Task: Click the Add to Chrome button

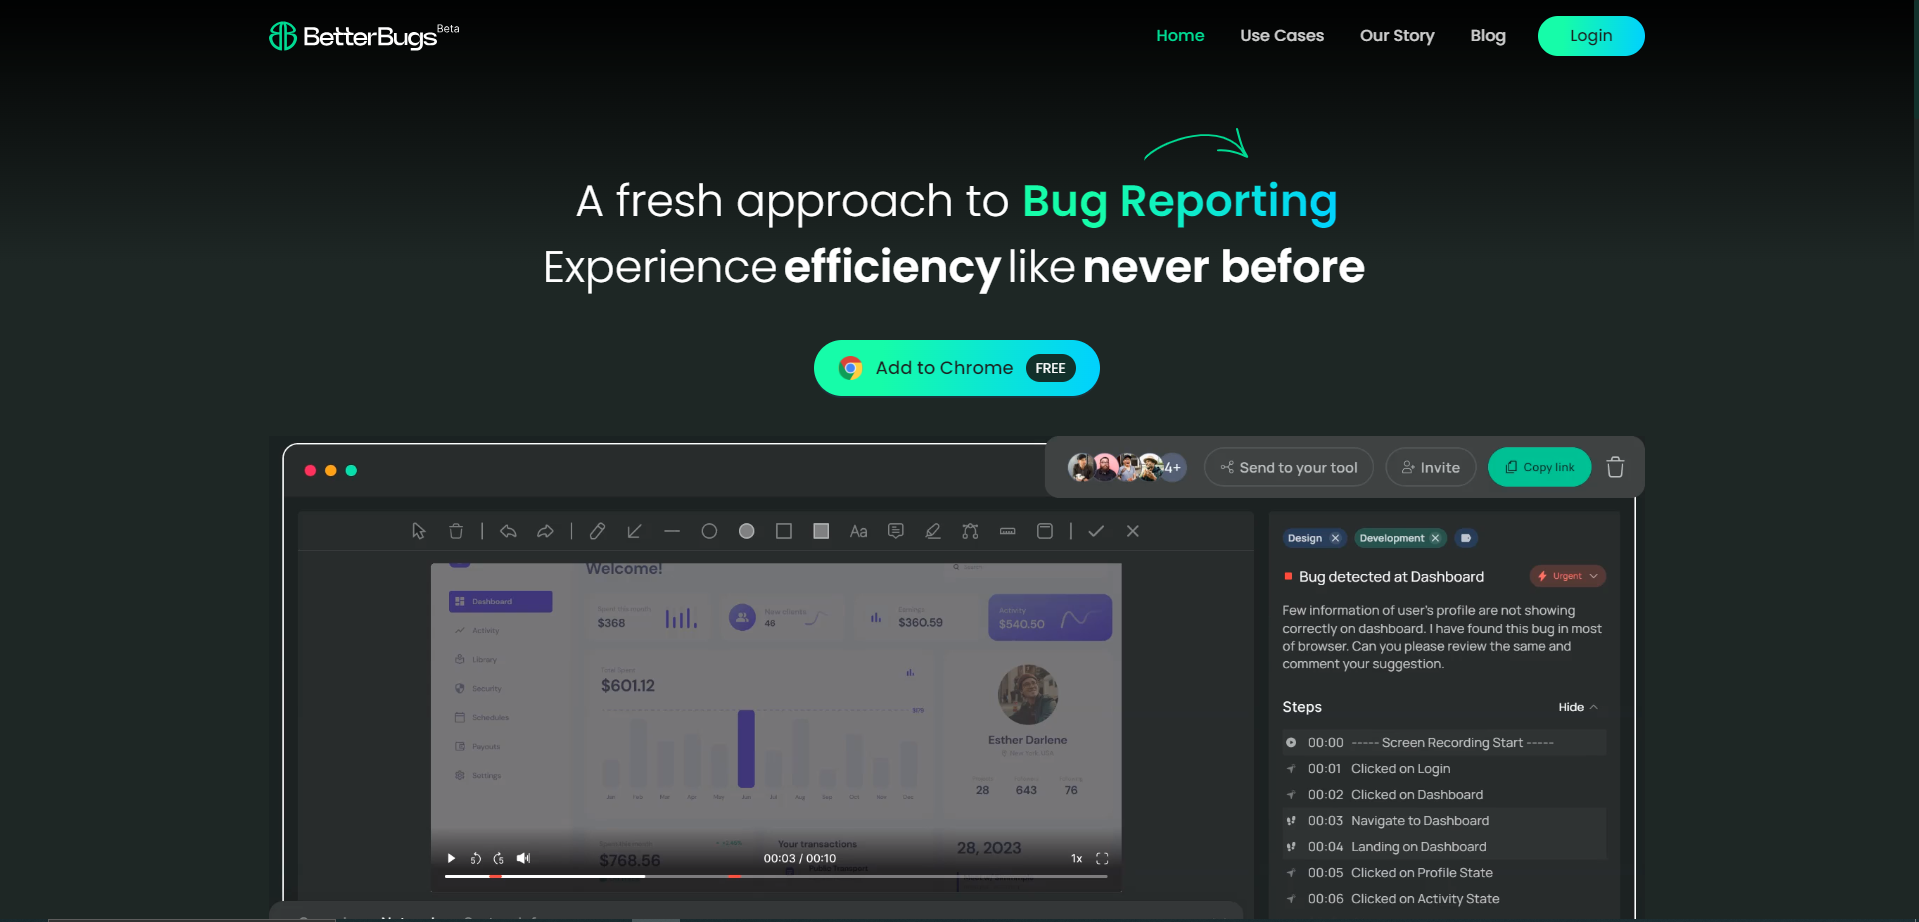Action: click(955, 368)
